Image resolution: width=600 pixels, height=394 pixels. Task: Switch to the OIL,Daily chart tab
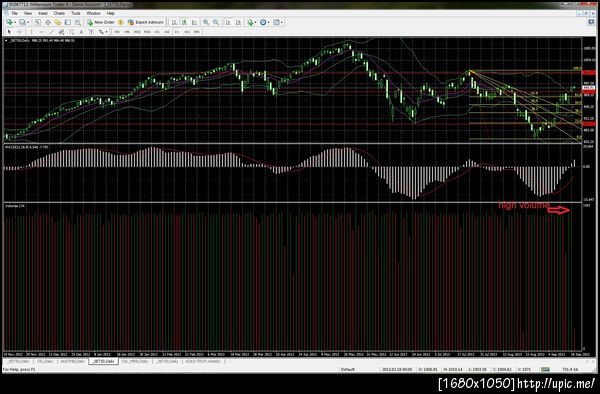pos(45,361)
